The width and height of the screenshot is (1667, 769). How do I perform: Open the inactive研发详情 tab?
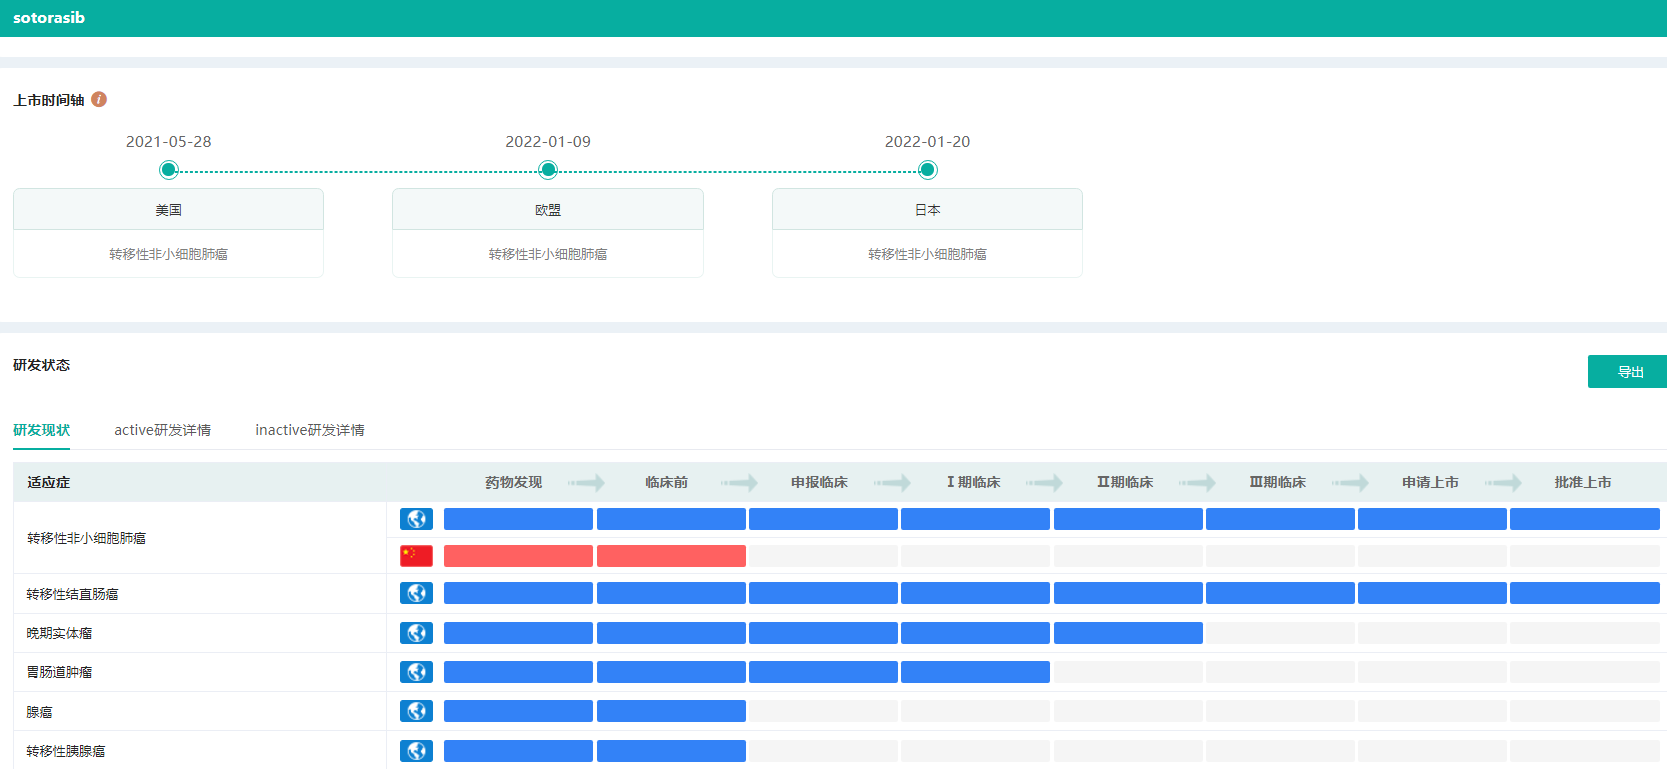[x=309, y=430]
